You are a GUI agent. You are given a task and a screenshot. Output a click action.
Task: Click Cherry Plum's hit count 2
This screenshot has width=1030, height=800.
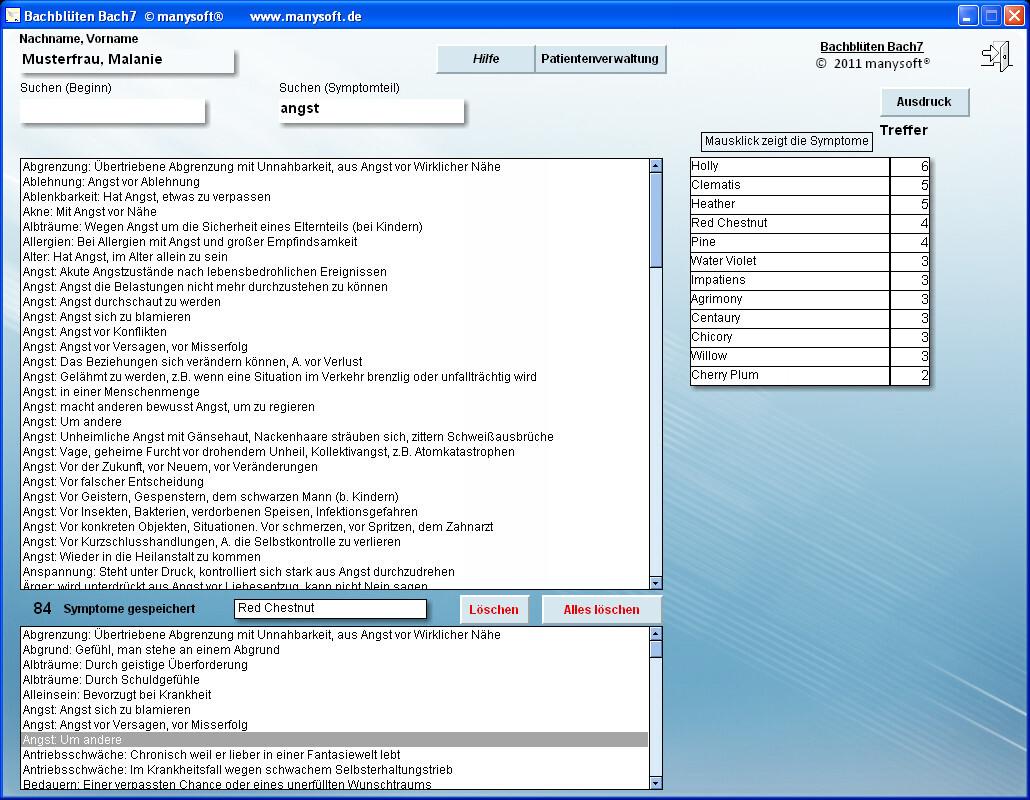(910, 376)
